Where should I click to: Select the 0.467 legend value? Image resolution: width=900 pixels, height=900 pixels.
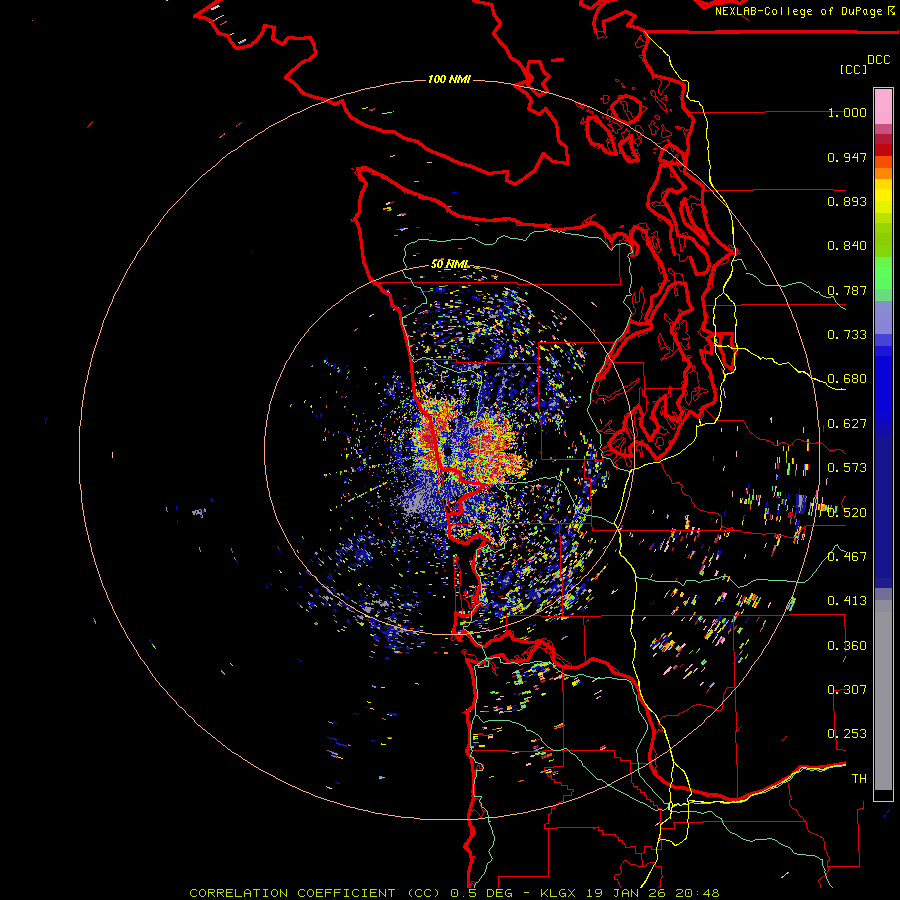tap(847, 556)
